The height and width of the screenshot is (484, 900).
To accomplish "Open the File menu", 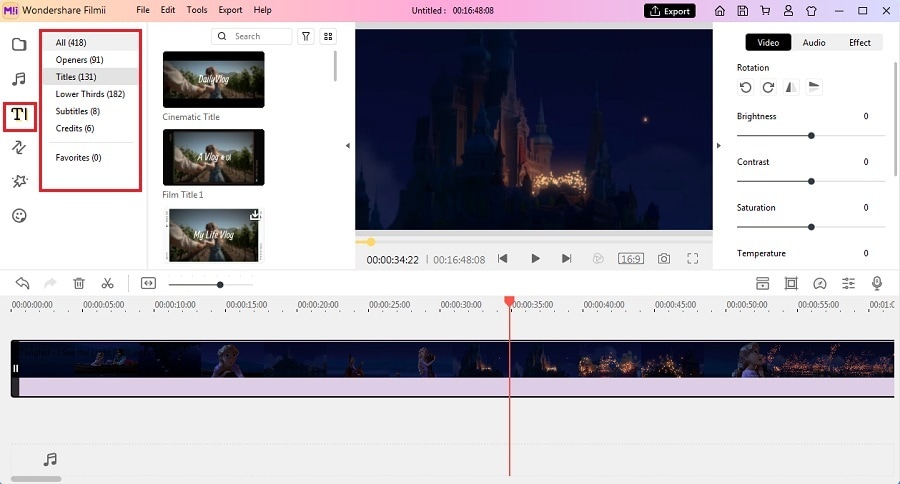I will click(143, 10).
